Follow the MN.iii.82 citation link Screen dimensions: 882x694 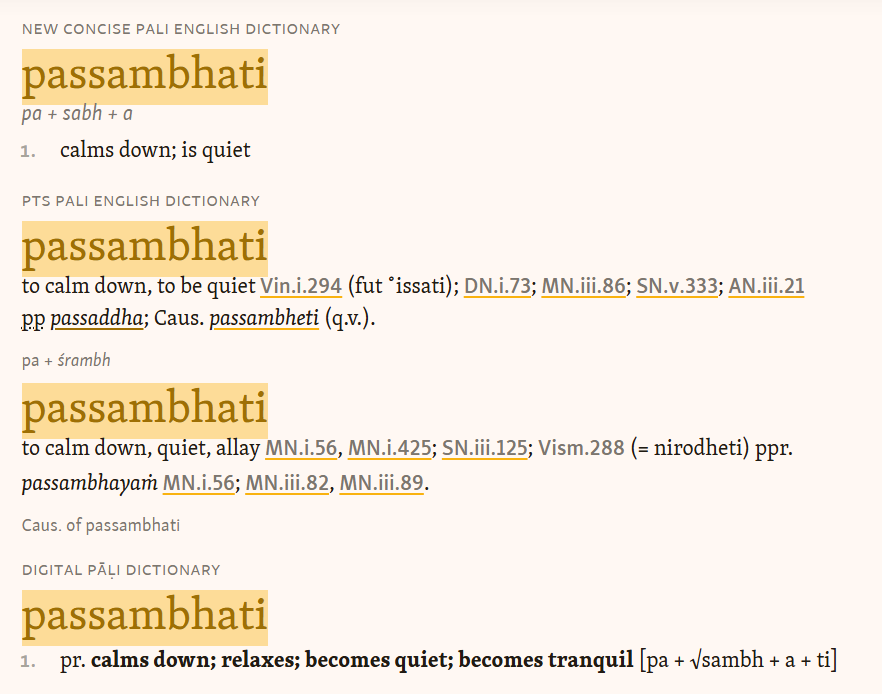pyautogui.click(x=287, y=483)
